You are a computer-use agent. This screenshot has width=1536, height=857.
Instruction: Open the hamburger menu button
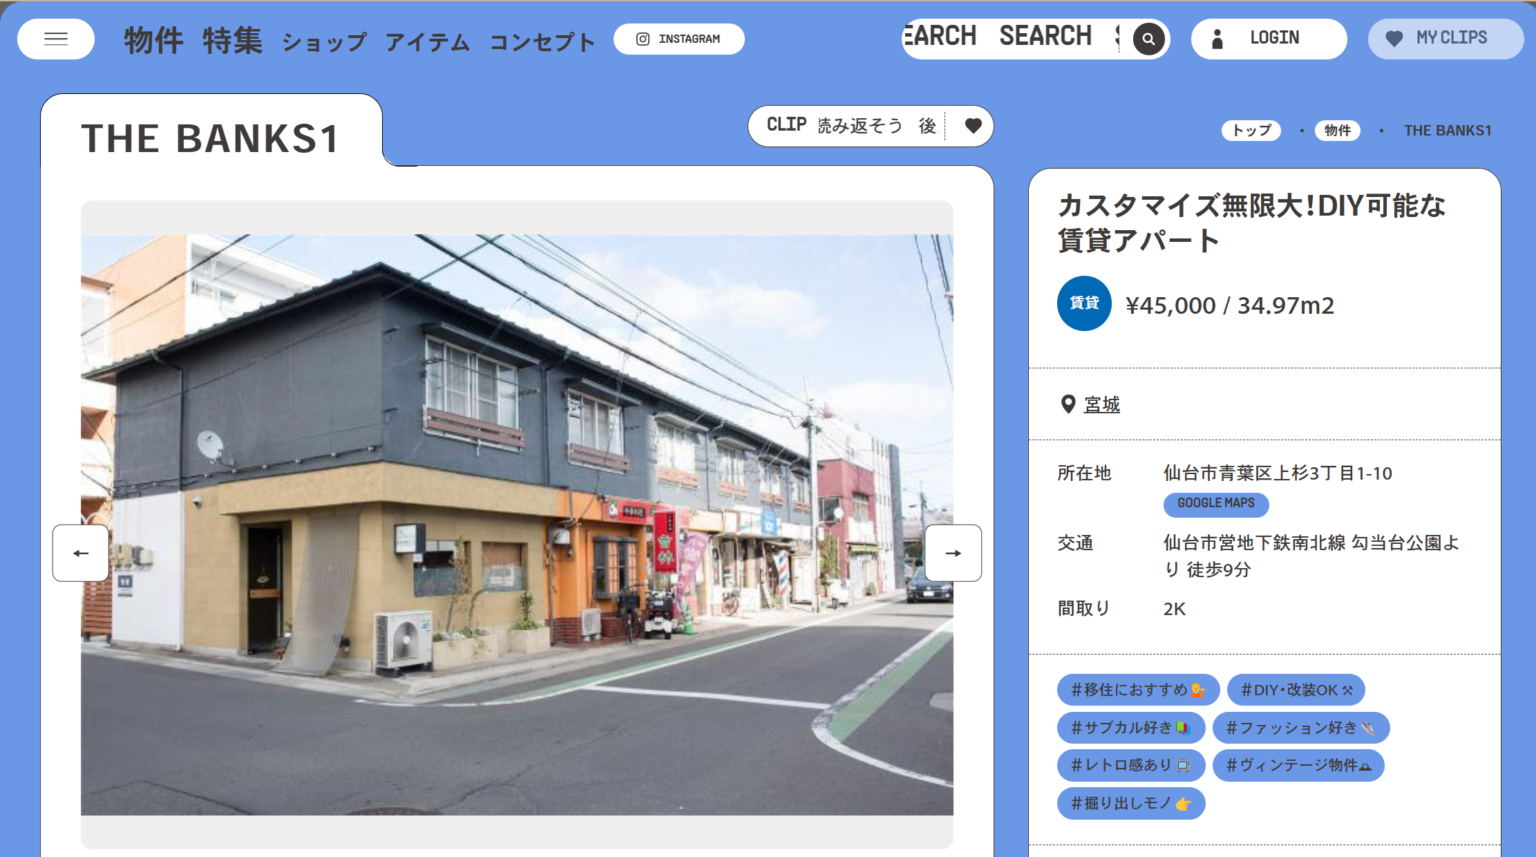[56, 39]
